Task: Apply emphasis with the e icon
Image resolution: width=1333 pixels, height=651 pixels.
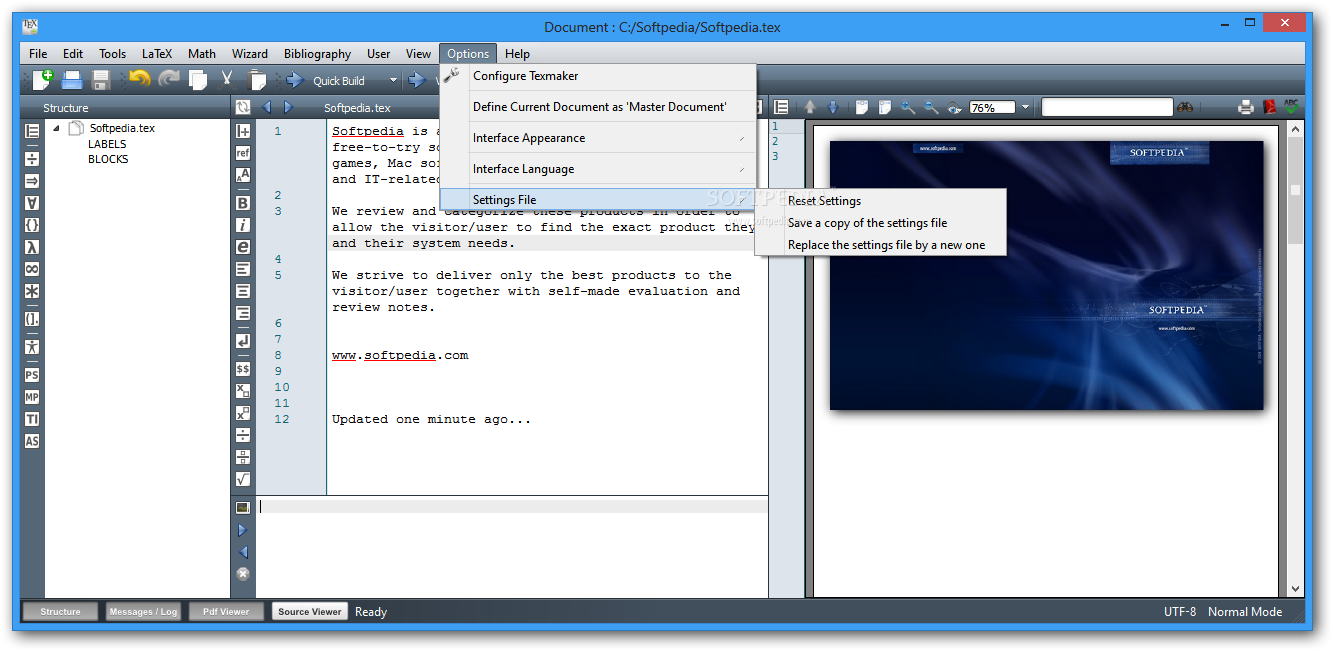Action: [x=243, y=247]
